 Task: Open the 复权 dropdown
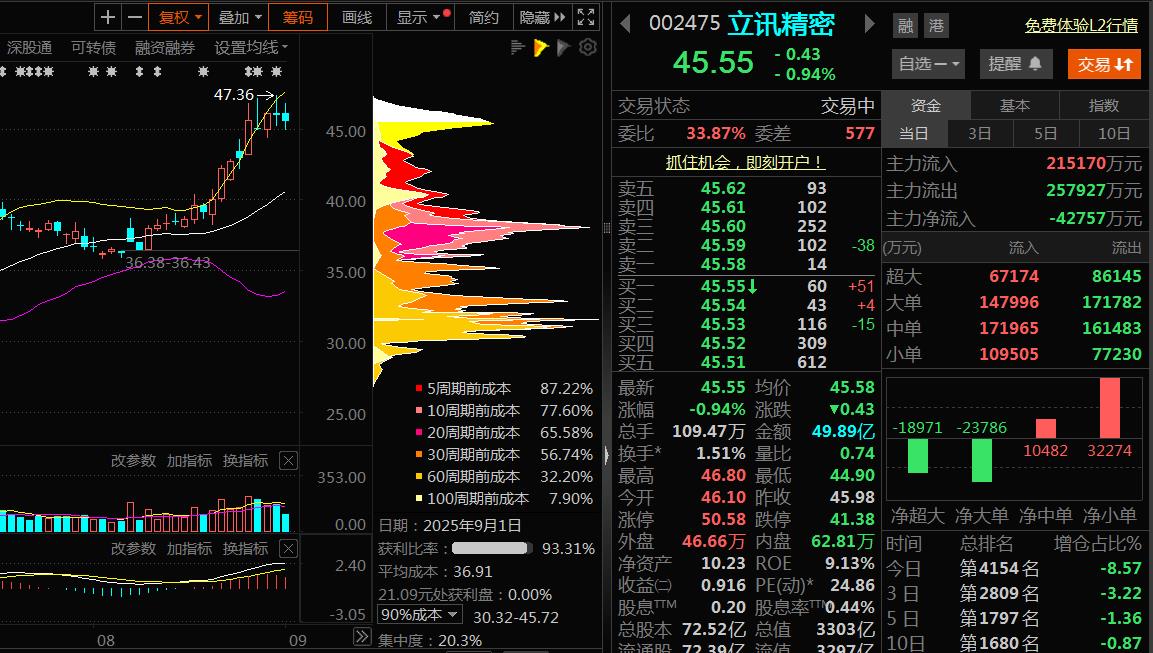(179, 17)
